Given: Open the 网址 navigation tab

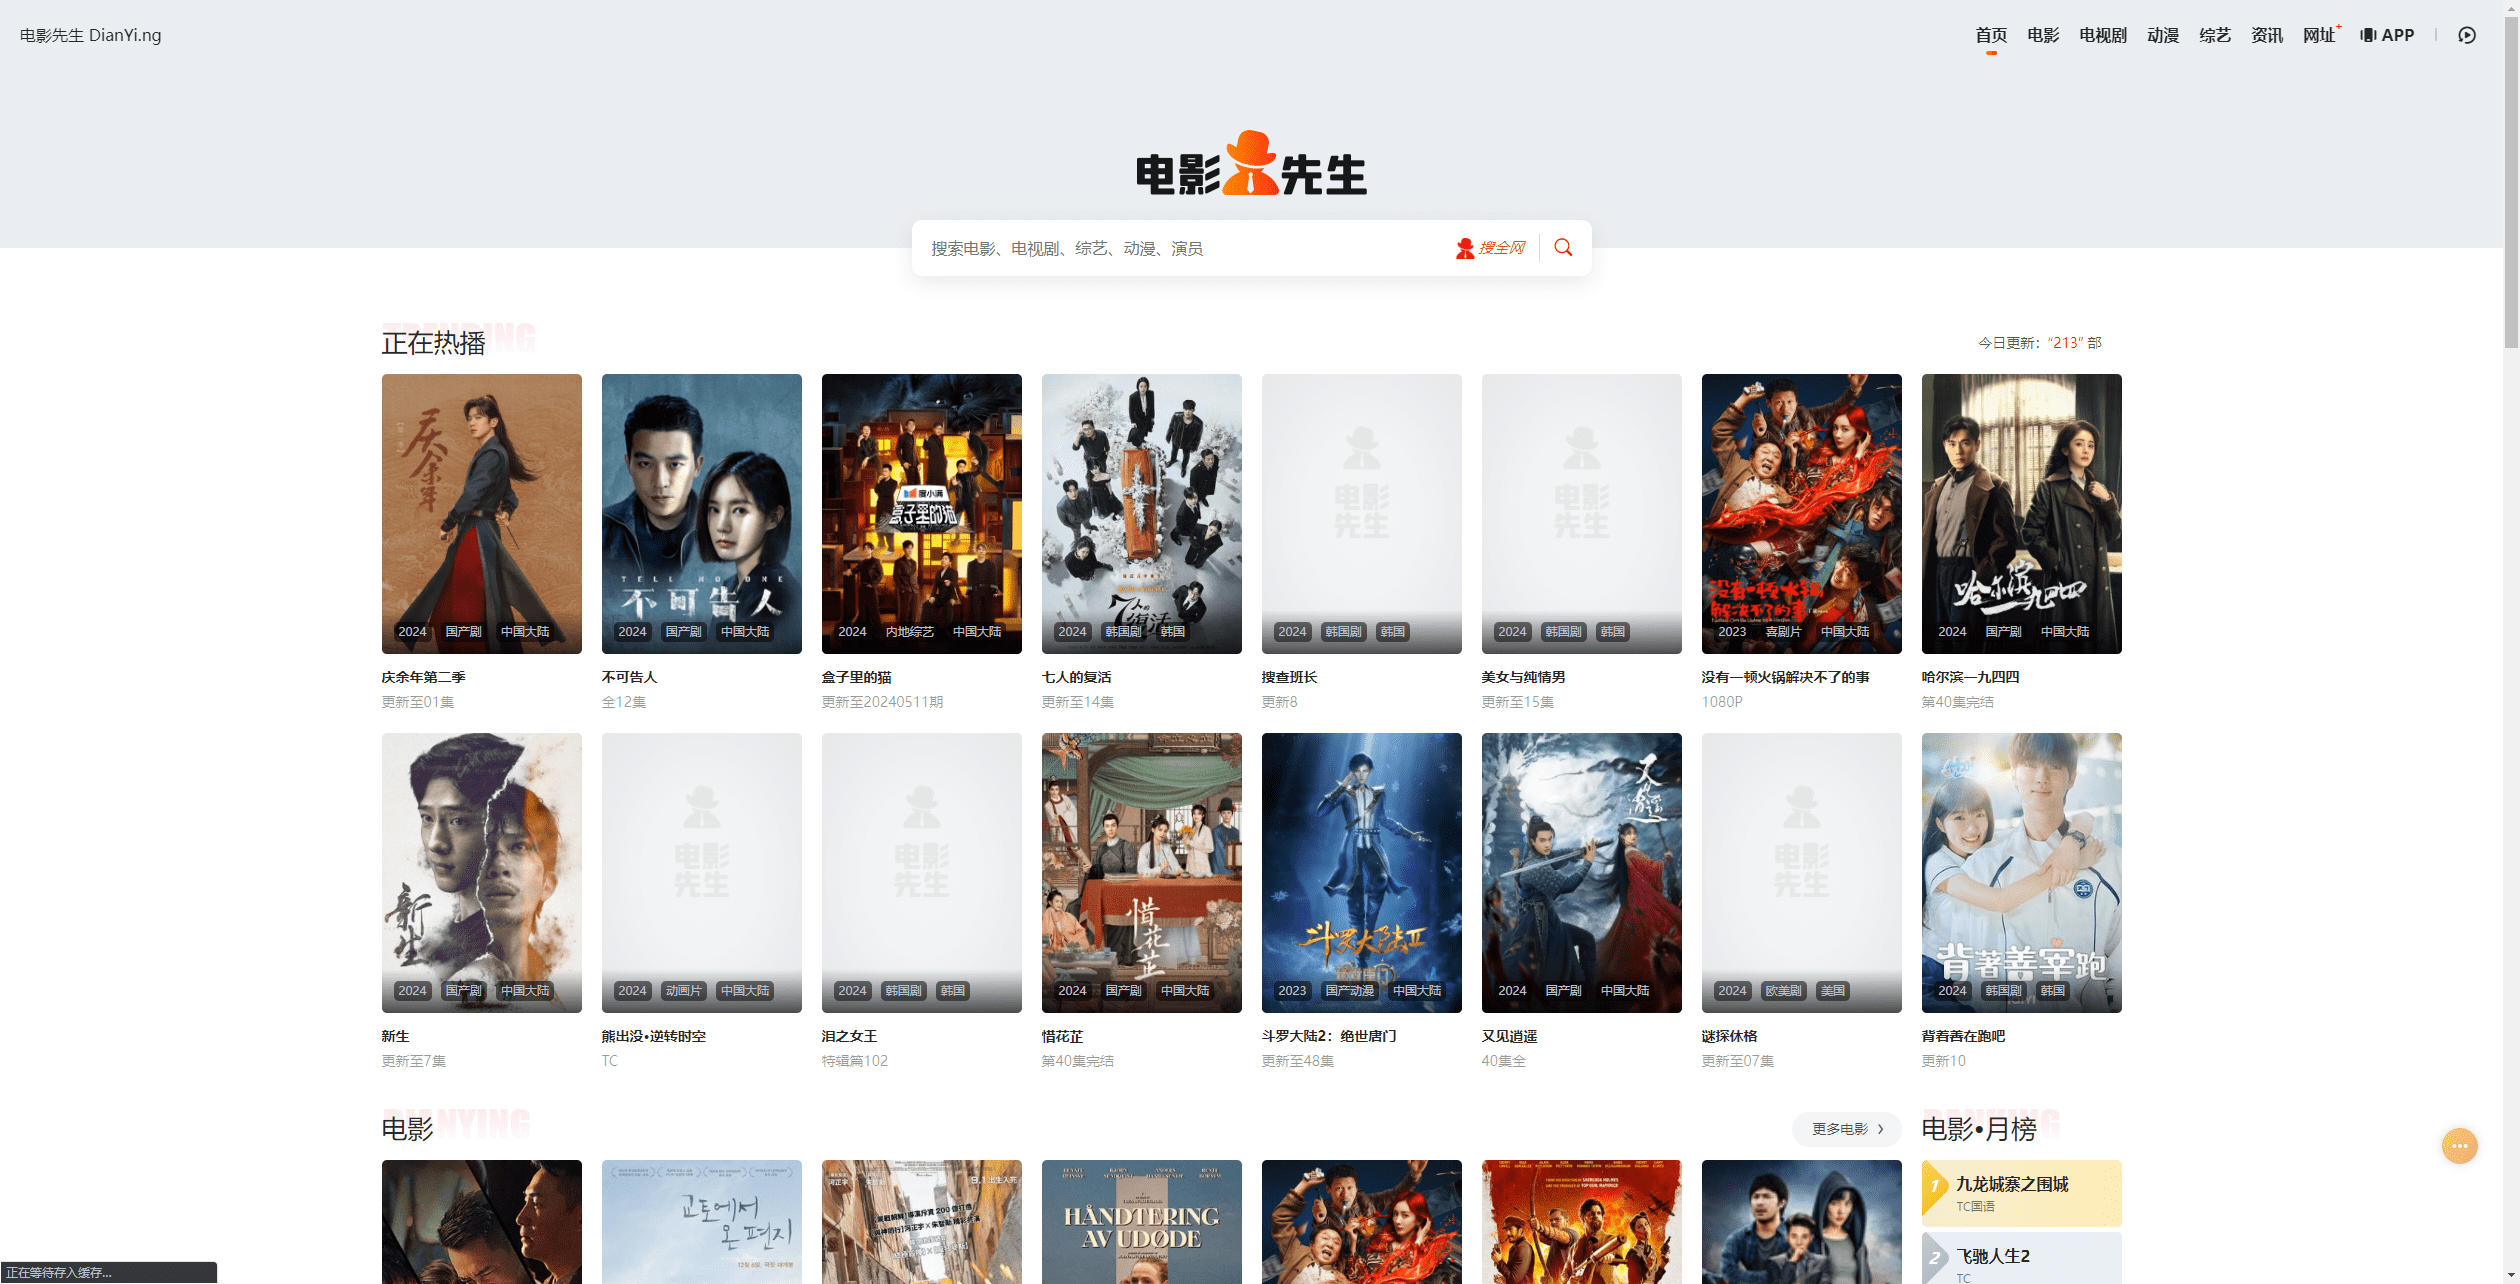Looking at the screenshot, I should [x=2319, y=35].
